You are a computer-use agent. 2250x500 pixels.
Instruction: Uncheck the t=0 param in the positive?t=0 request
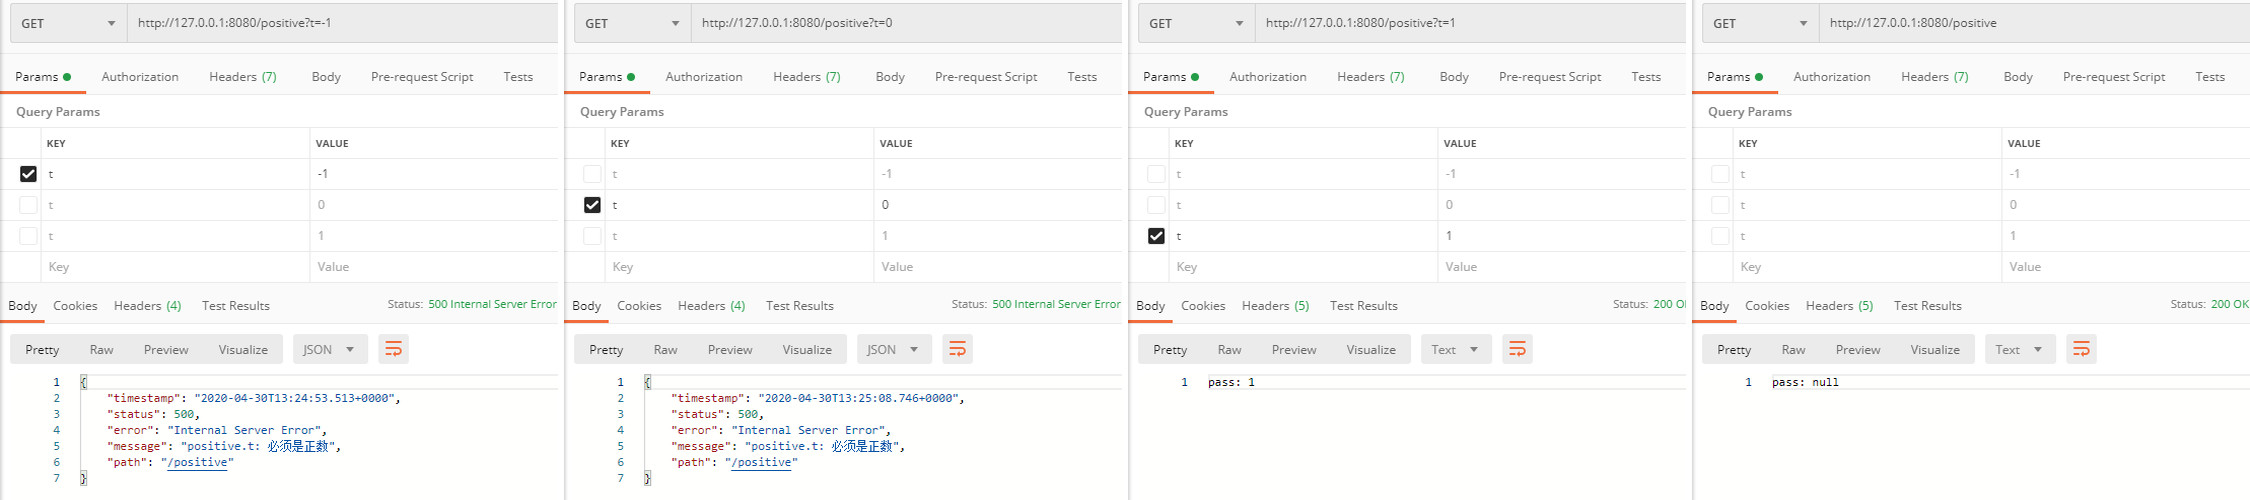592,205
